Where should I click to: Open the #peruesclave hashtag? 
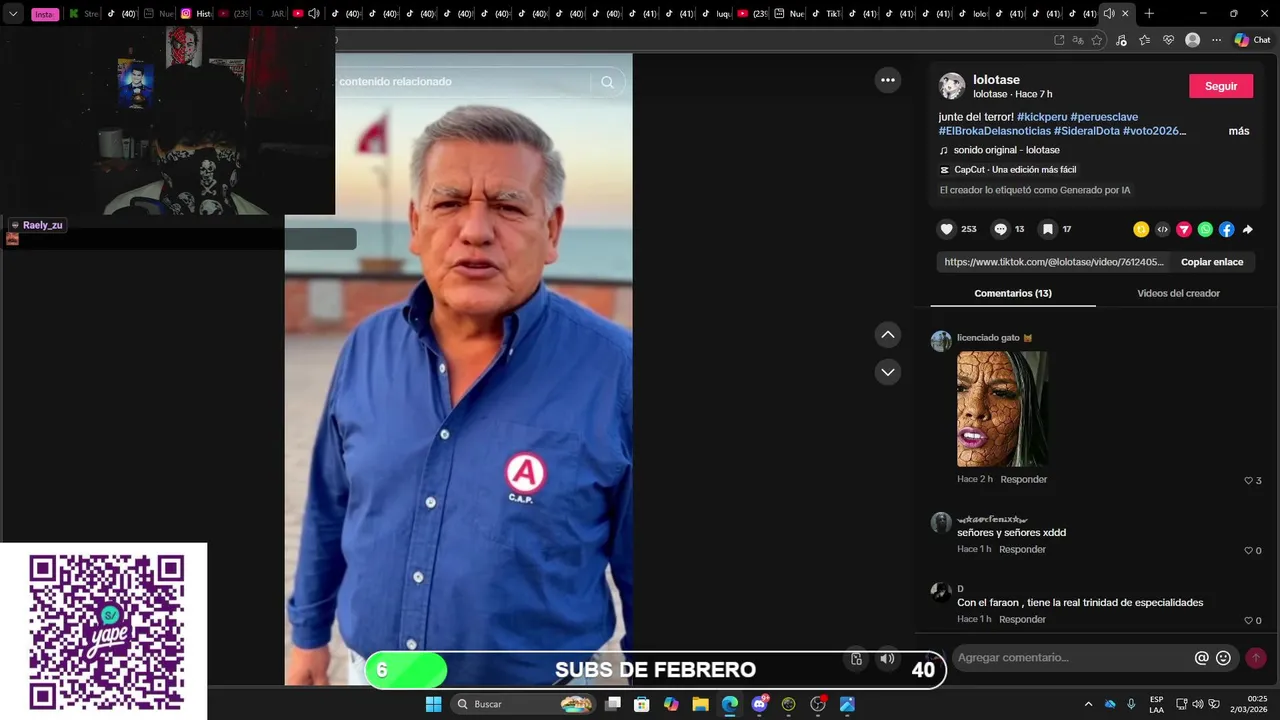[1104, 117]
